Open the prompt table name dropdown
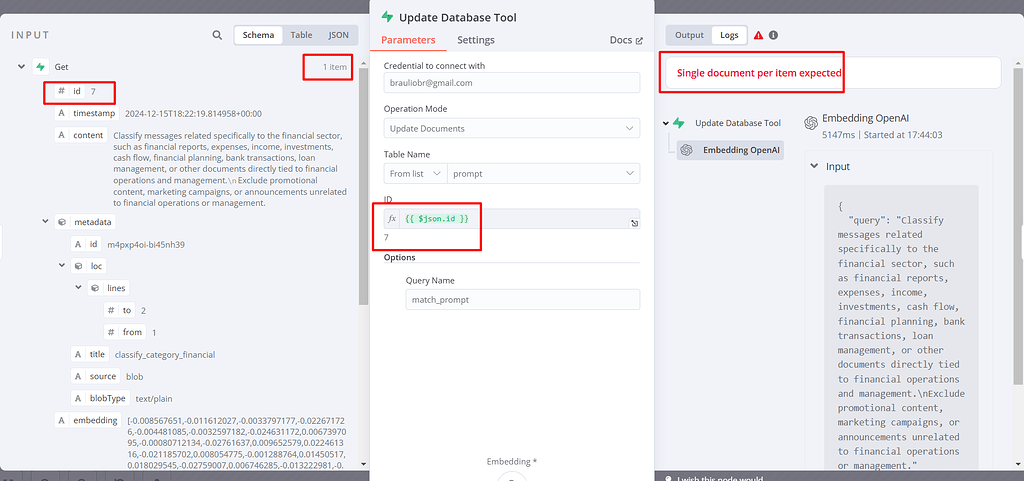 [x=543, y=174]
